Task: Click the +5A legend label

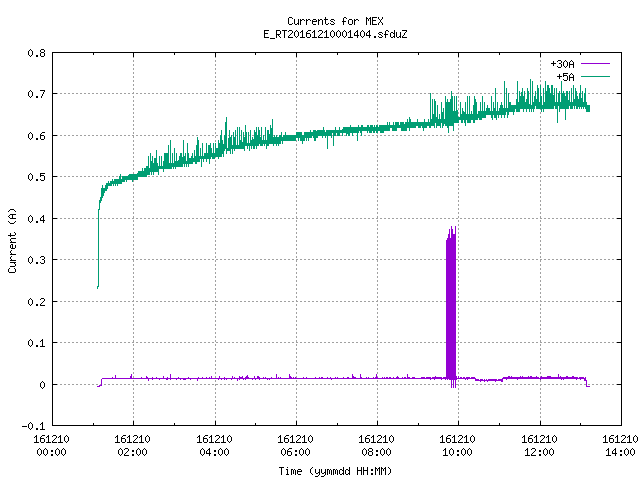Action: [565, 77]
